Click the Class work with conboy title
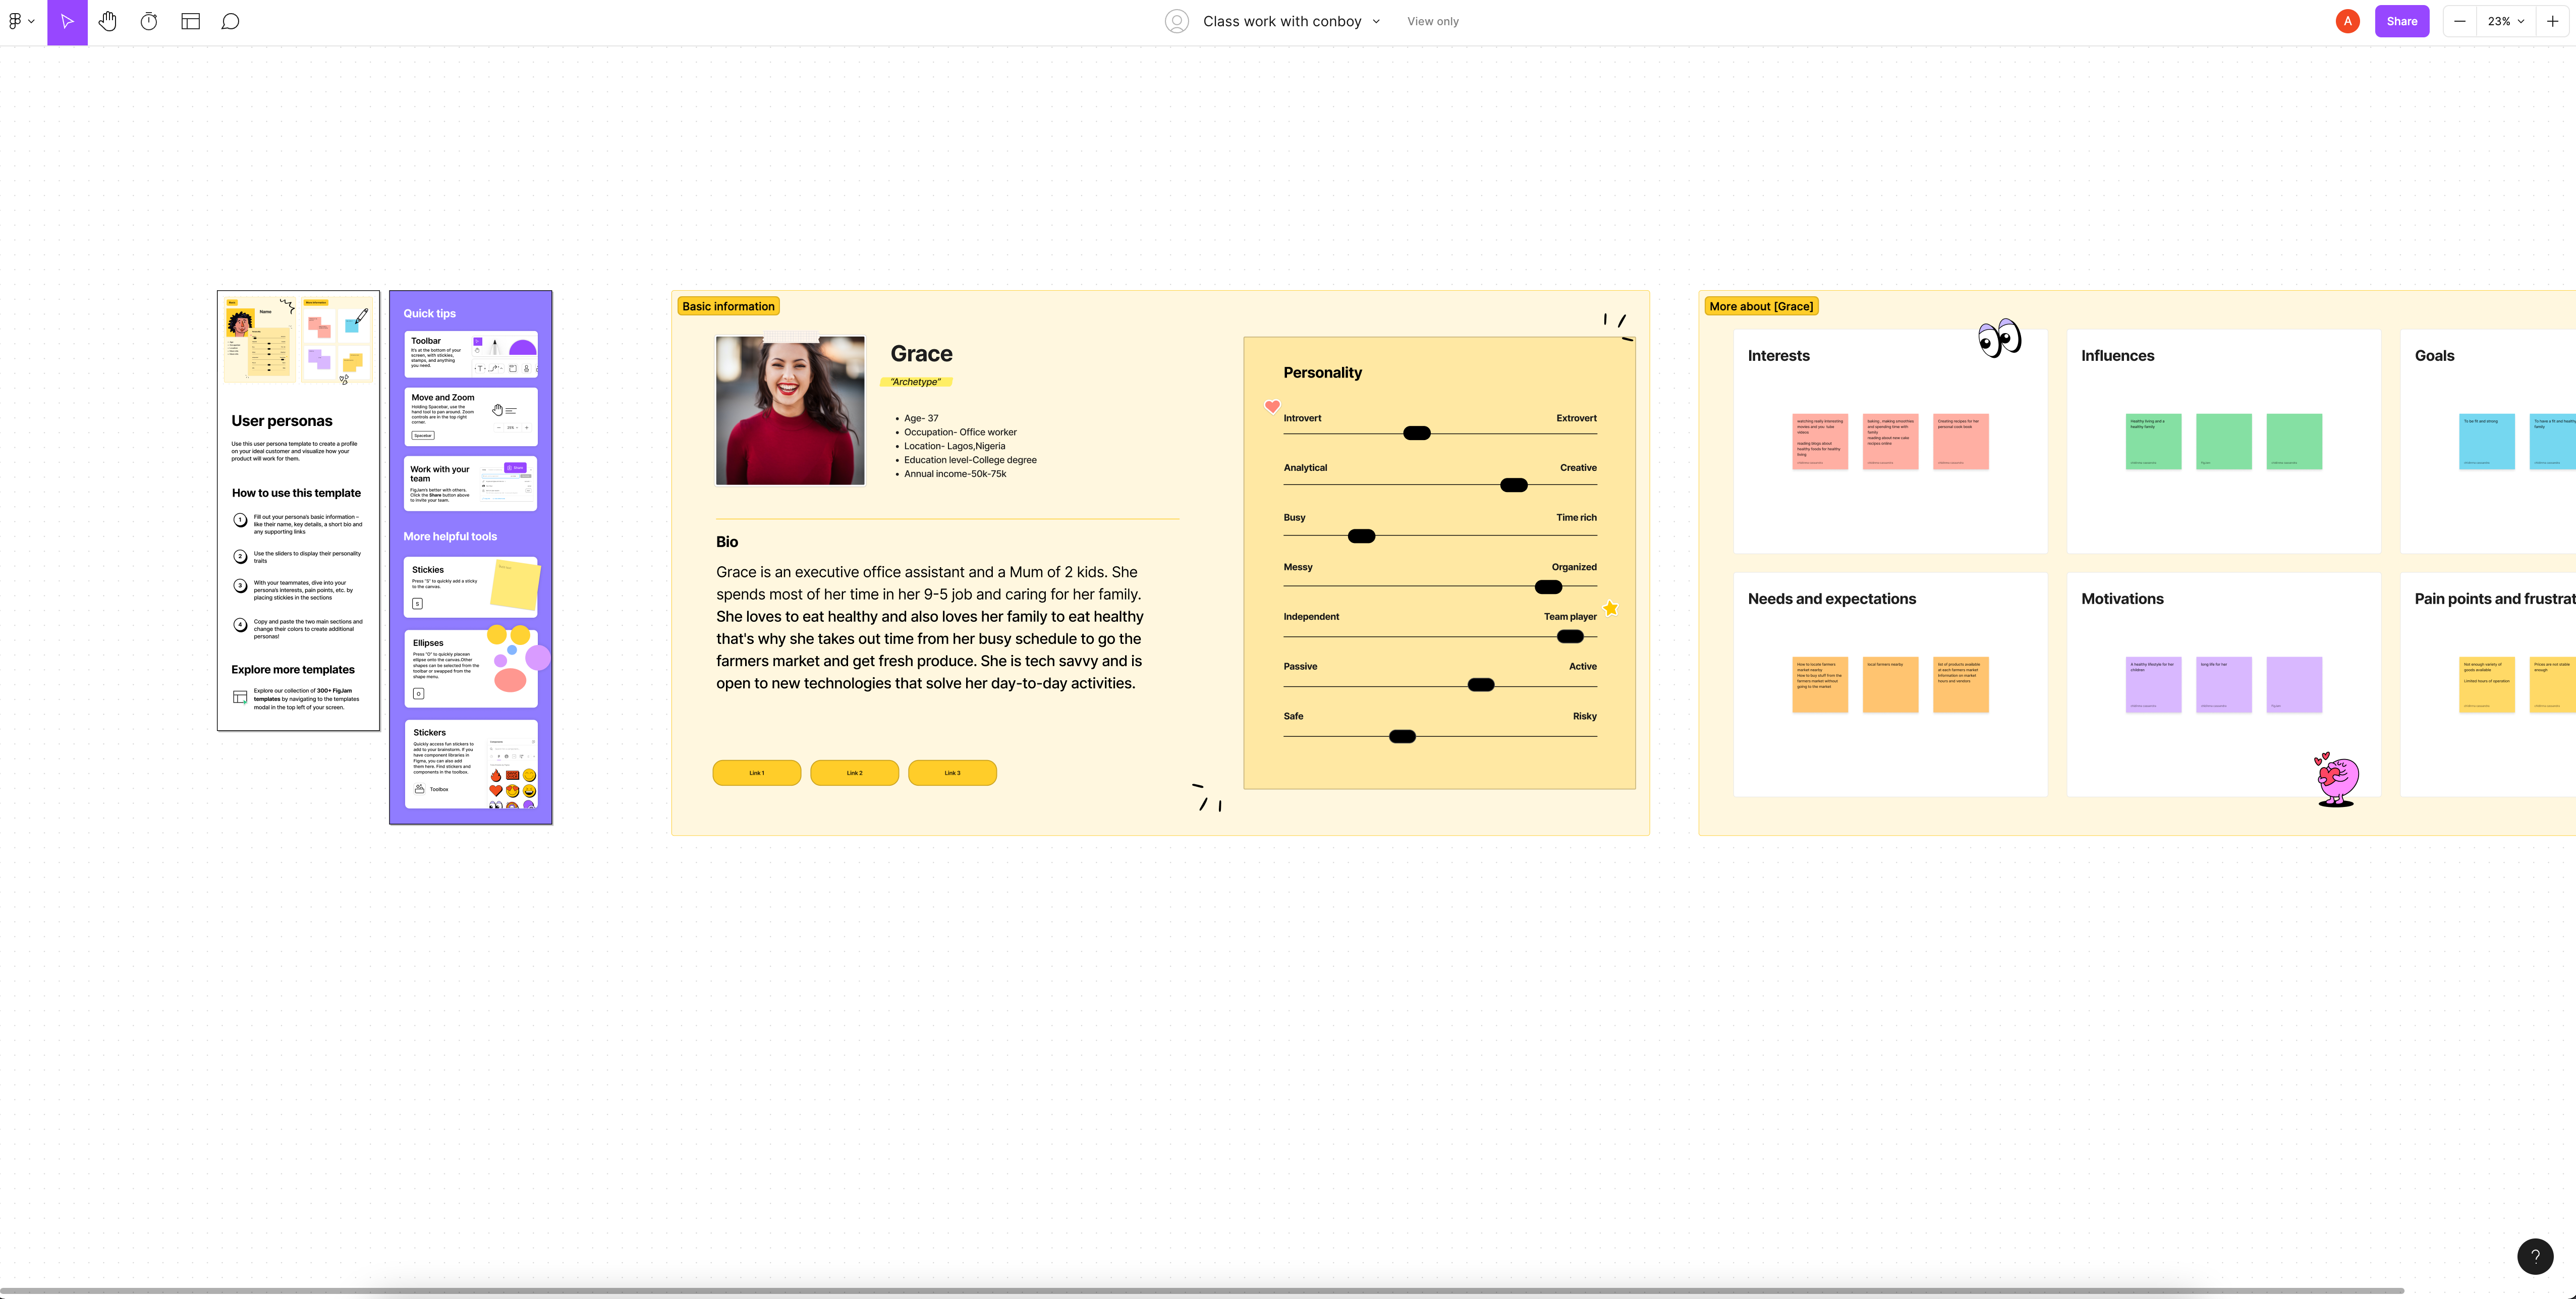The image size is (2576, 1299). tap(1282, 21)
